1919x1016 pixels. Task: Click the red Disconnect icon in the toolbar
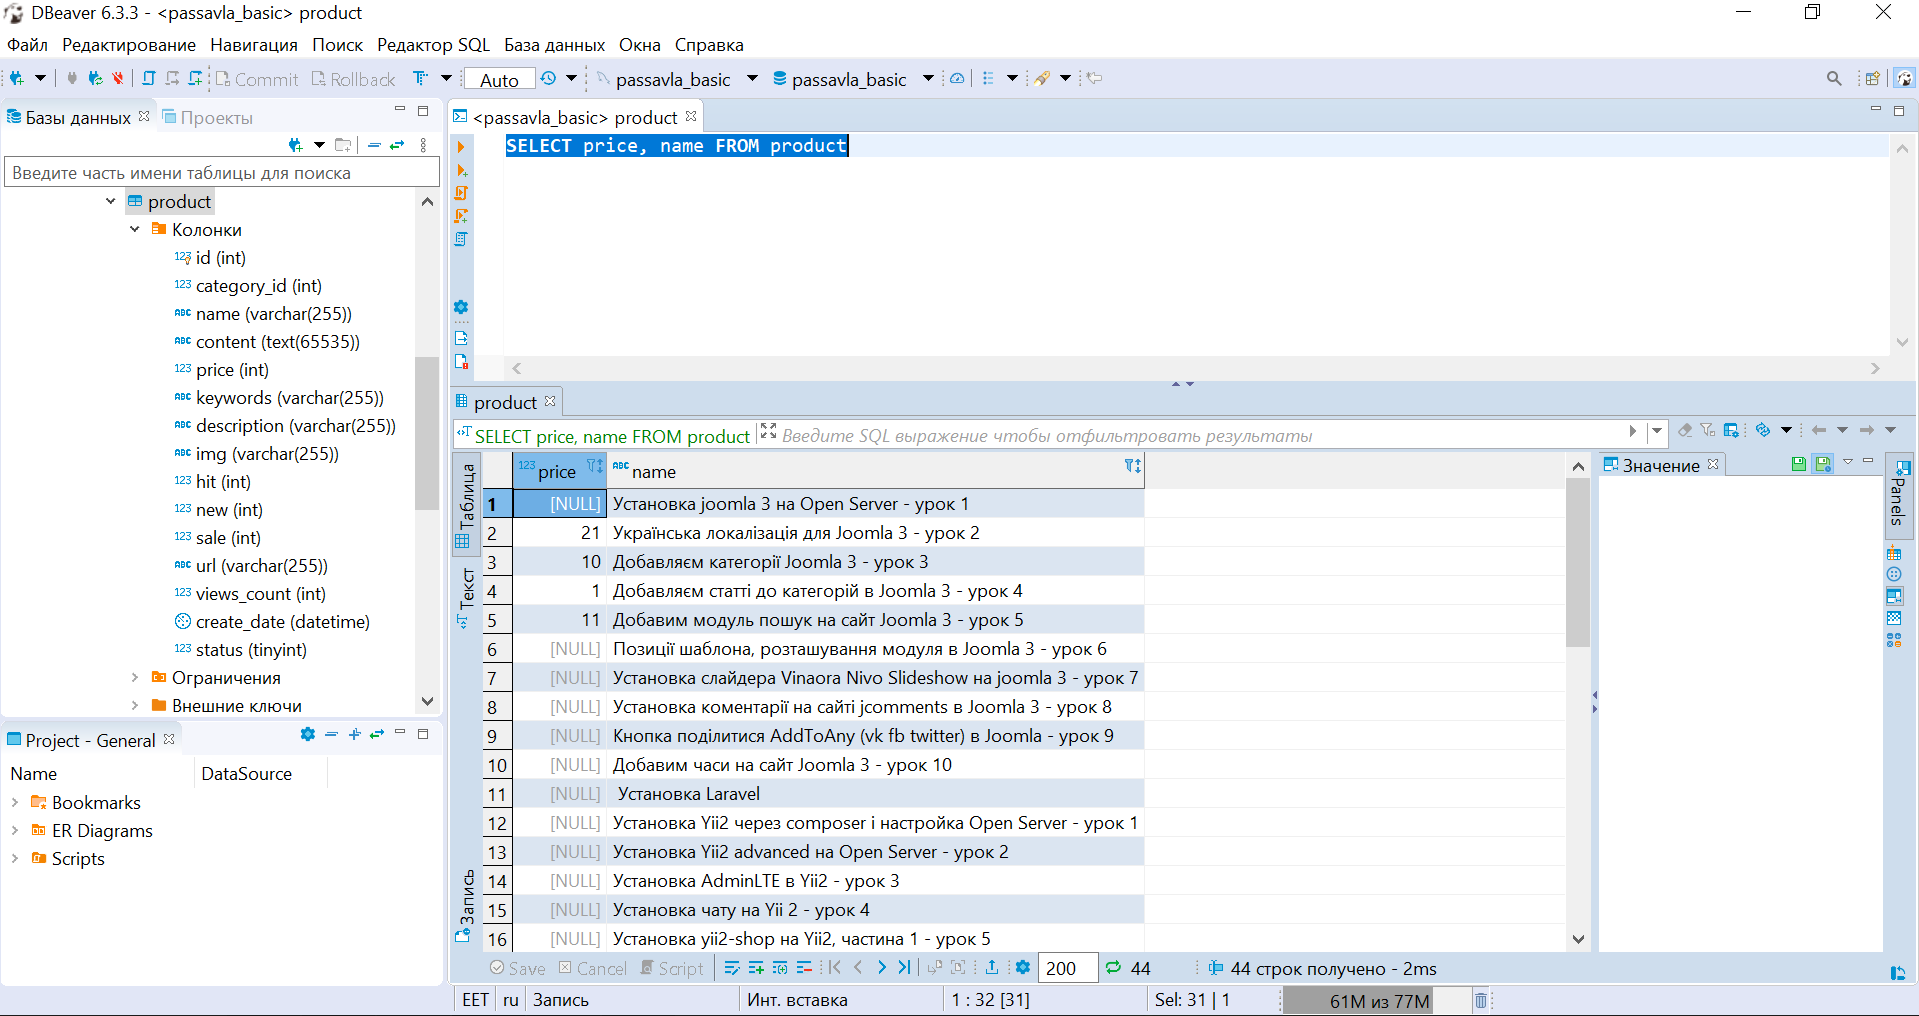[118, 78]
